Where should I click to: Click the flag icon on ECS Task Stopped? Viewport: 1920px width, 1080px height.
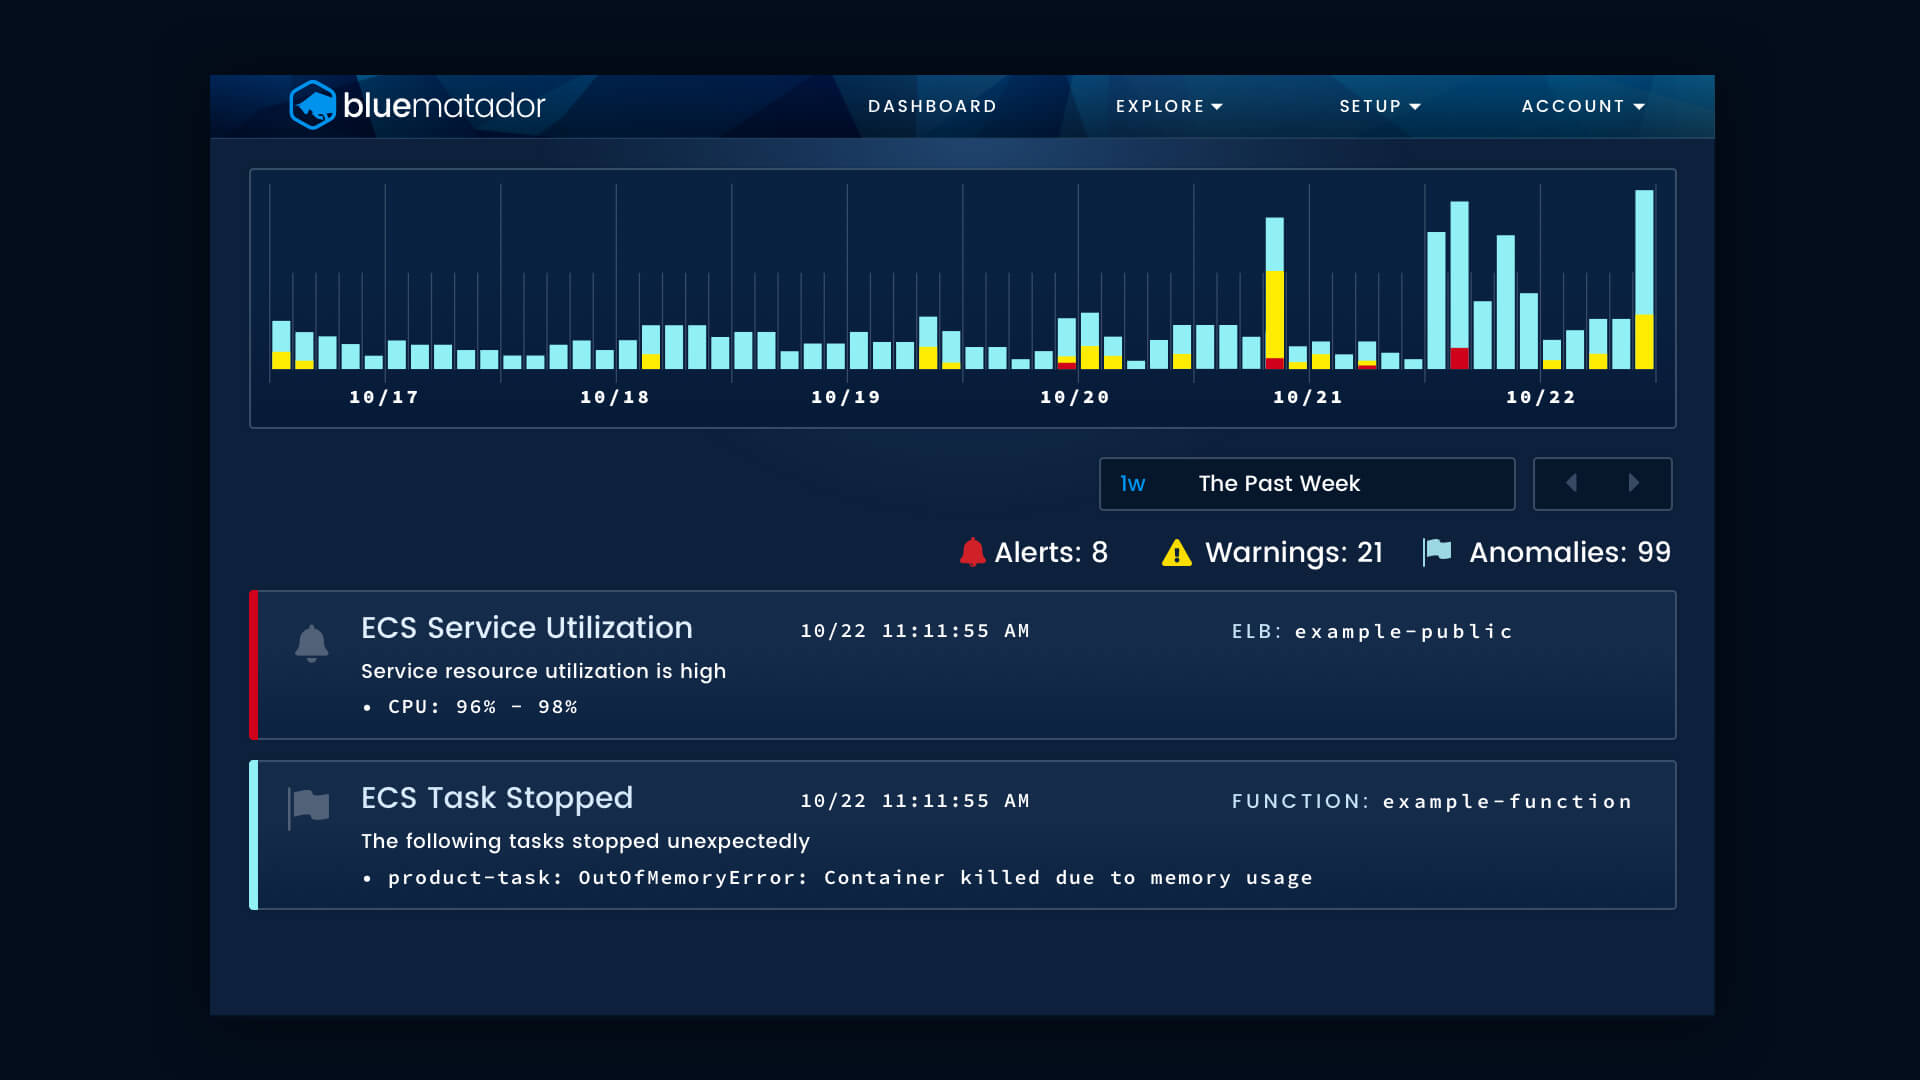(x=310, y=806)
